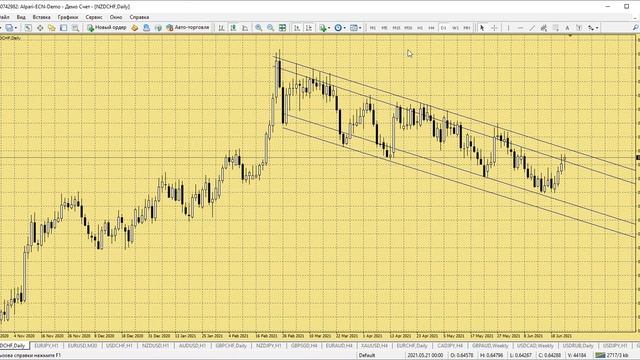Viewport: 640px width, 360px height.
Task: Click the chart shift triangle marker at top
Action: 570,36
